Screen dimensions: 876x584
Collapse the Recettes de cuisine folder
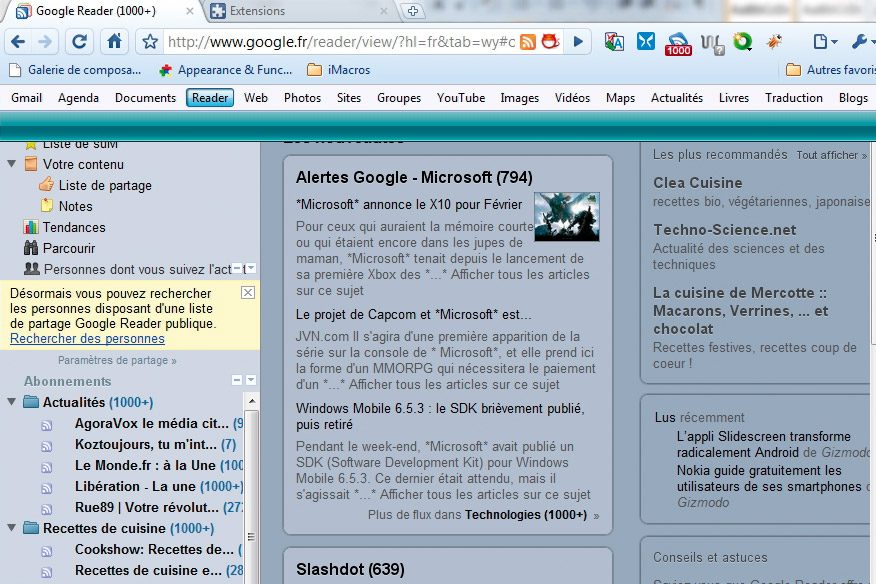coord(11,528)
